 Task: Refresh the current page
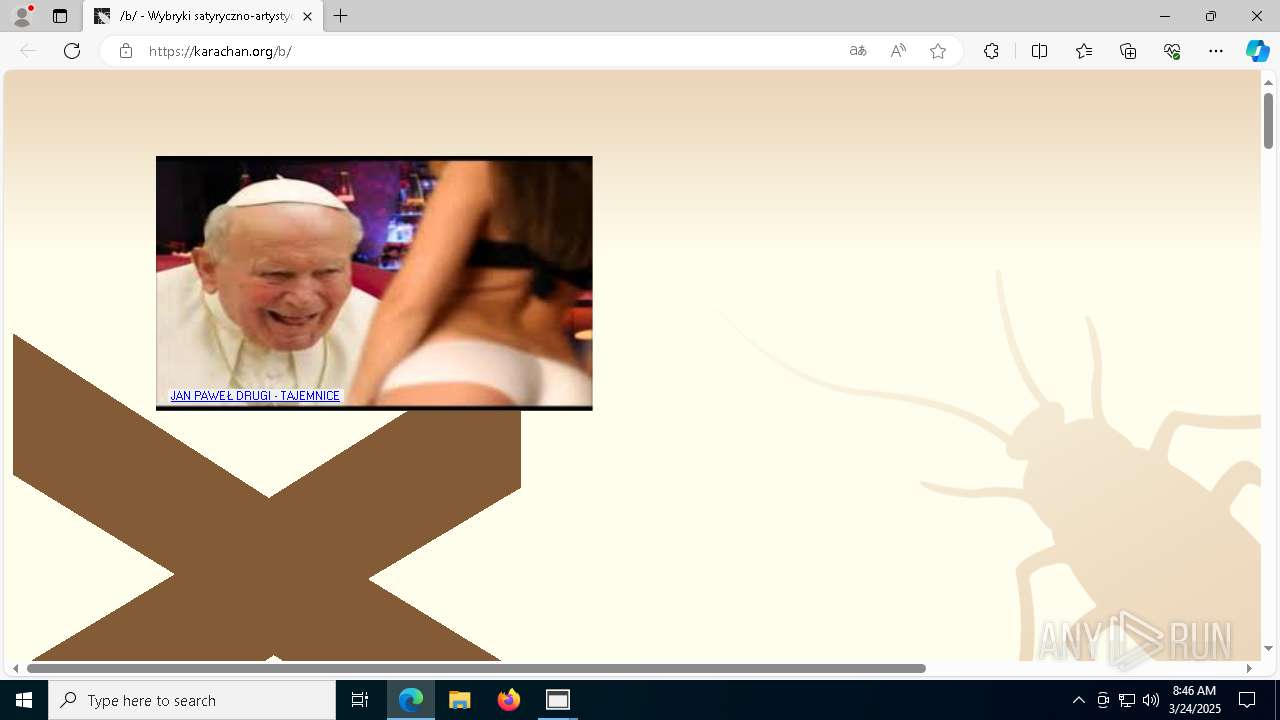[x=72, y=51]
